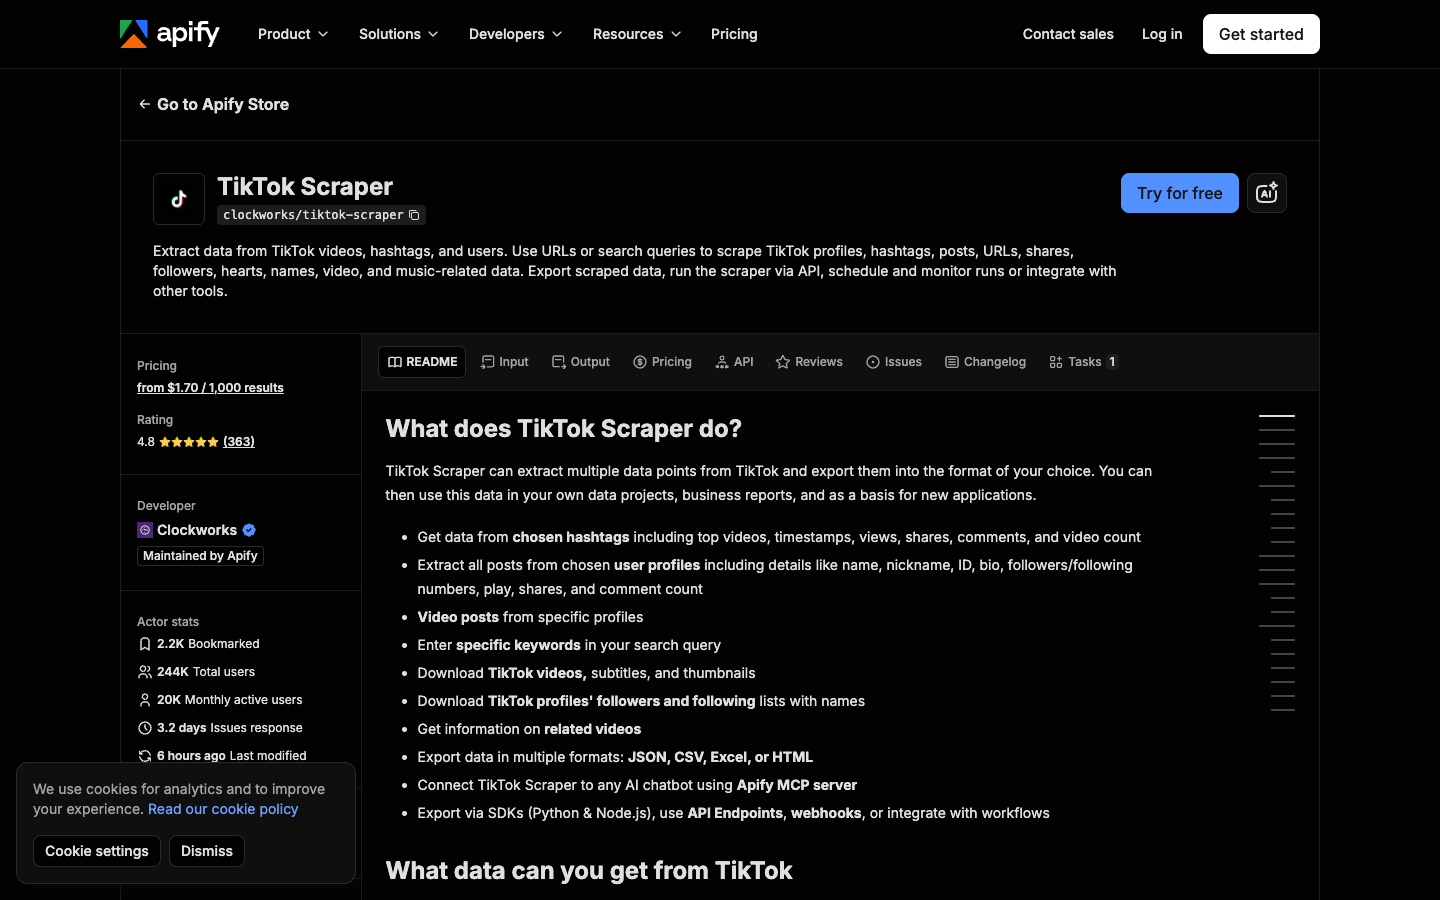The image size is (1440, 900).
Task: Click the person icon beside 20K Monthly active users
Action: 145,700
